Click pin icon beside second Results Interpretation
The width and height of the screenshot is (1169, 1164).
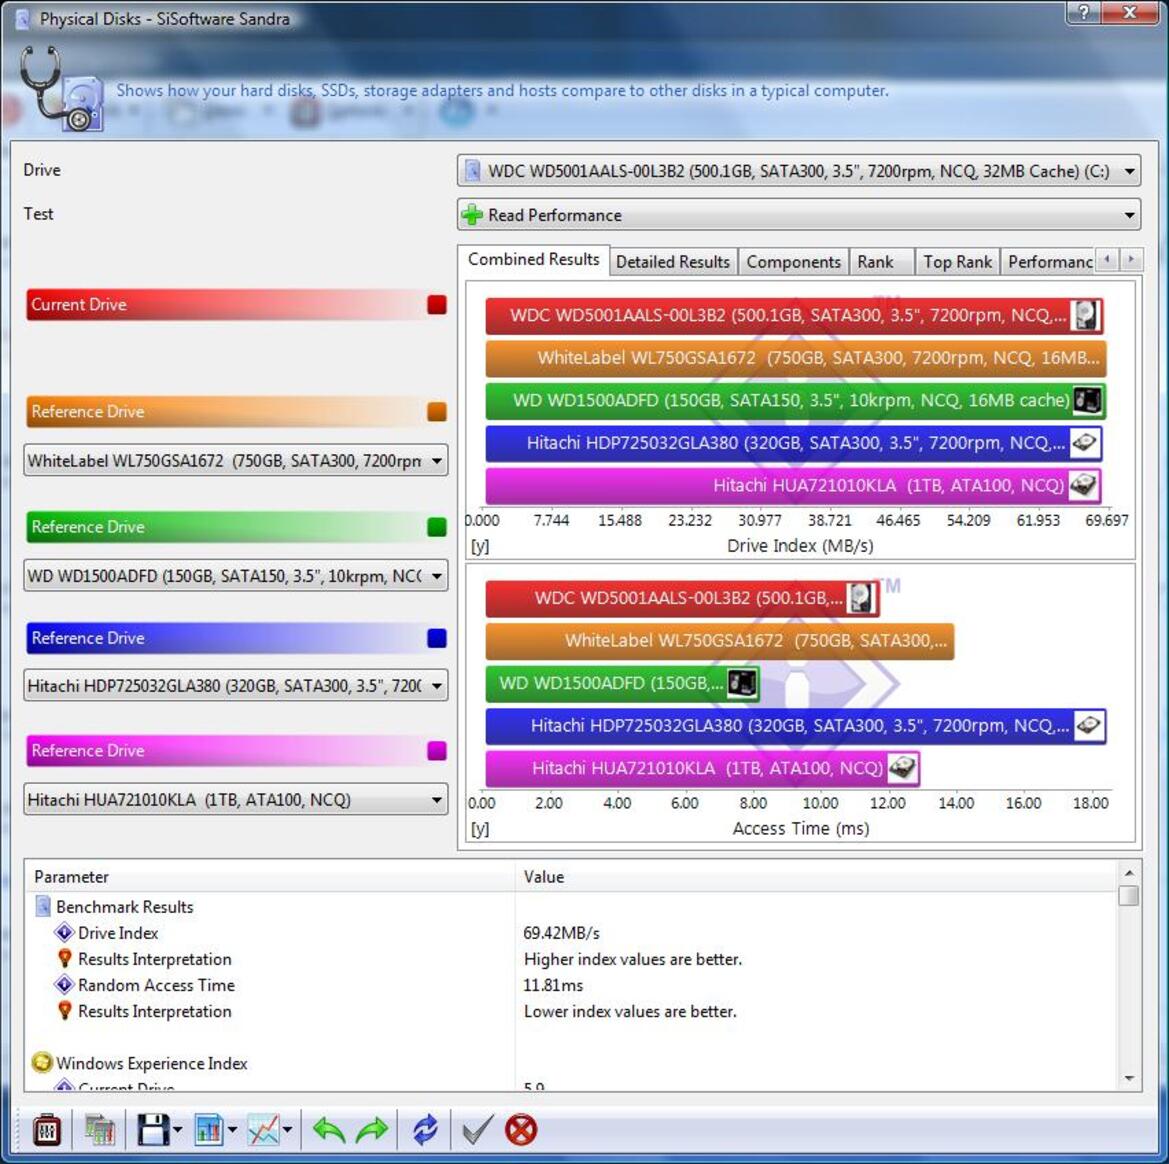(64, 1011)
